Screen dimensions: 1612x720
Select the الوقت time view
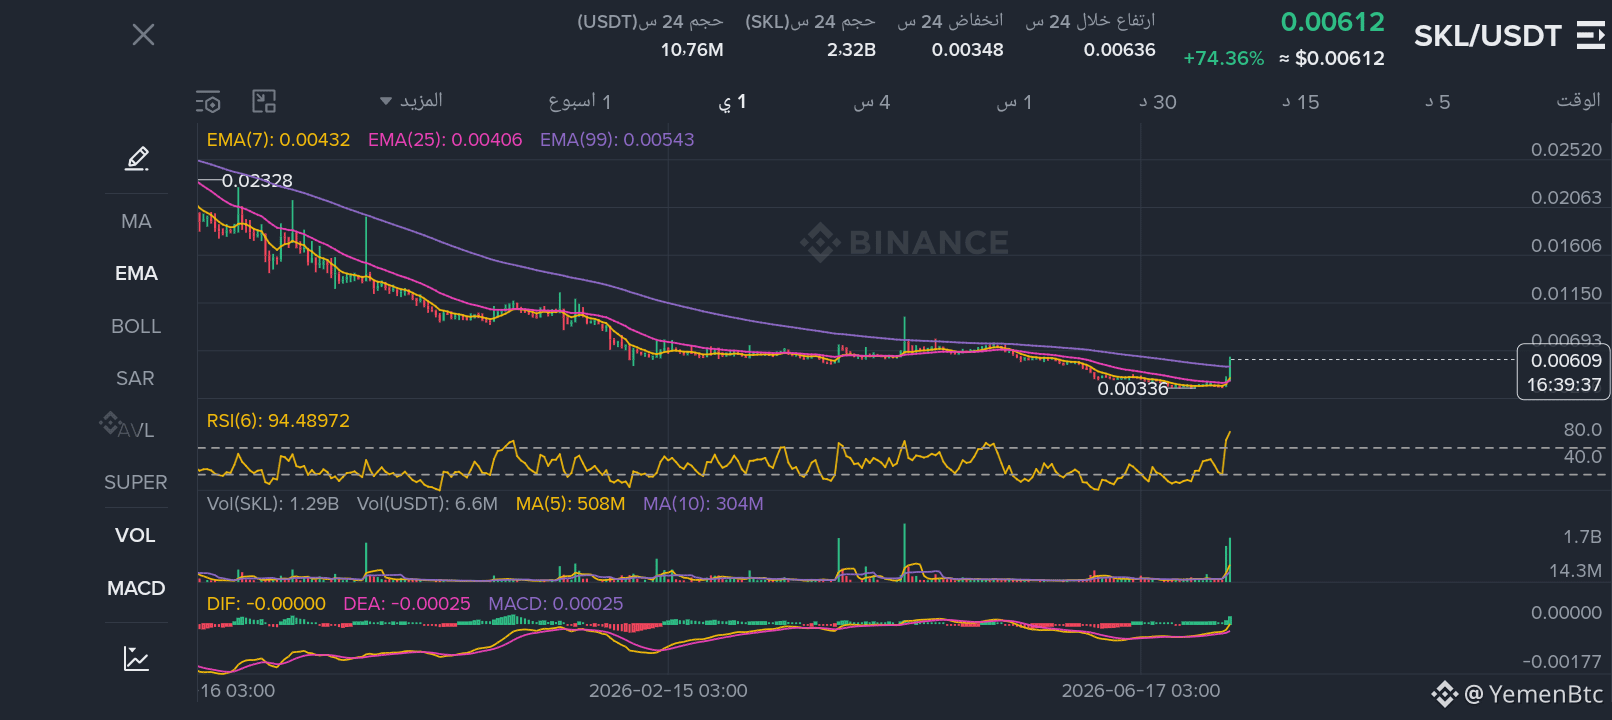pos(1578,100)
